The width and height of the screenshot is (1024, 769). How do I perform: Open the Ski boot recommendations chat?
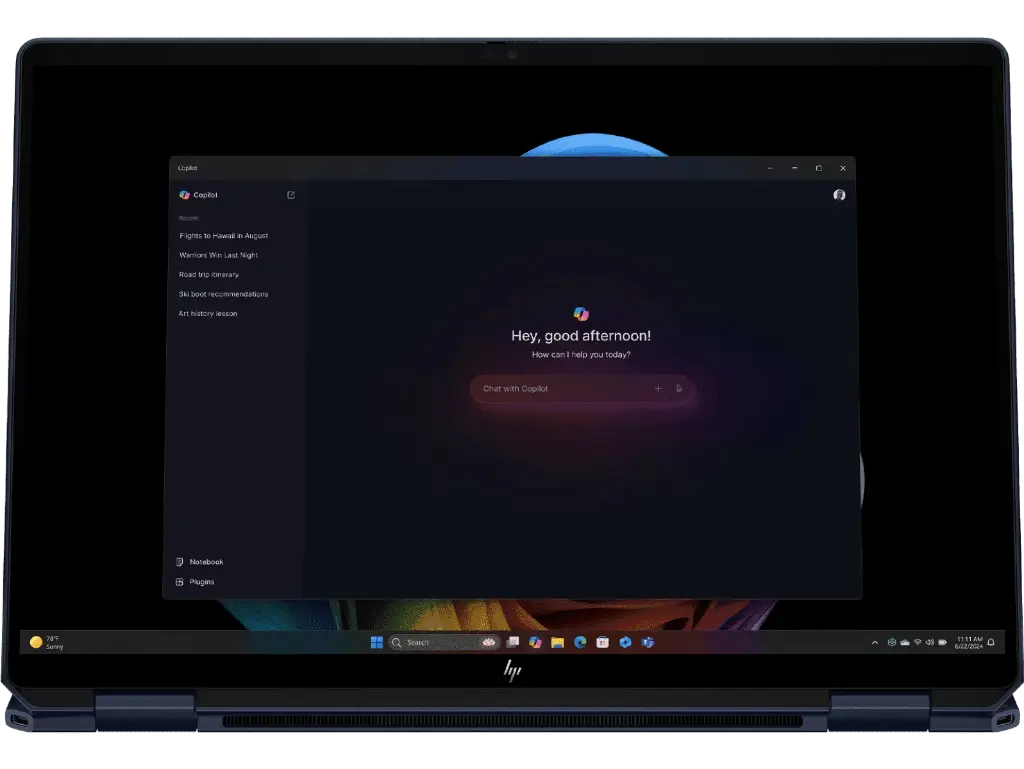[x=223, y=294]
